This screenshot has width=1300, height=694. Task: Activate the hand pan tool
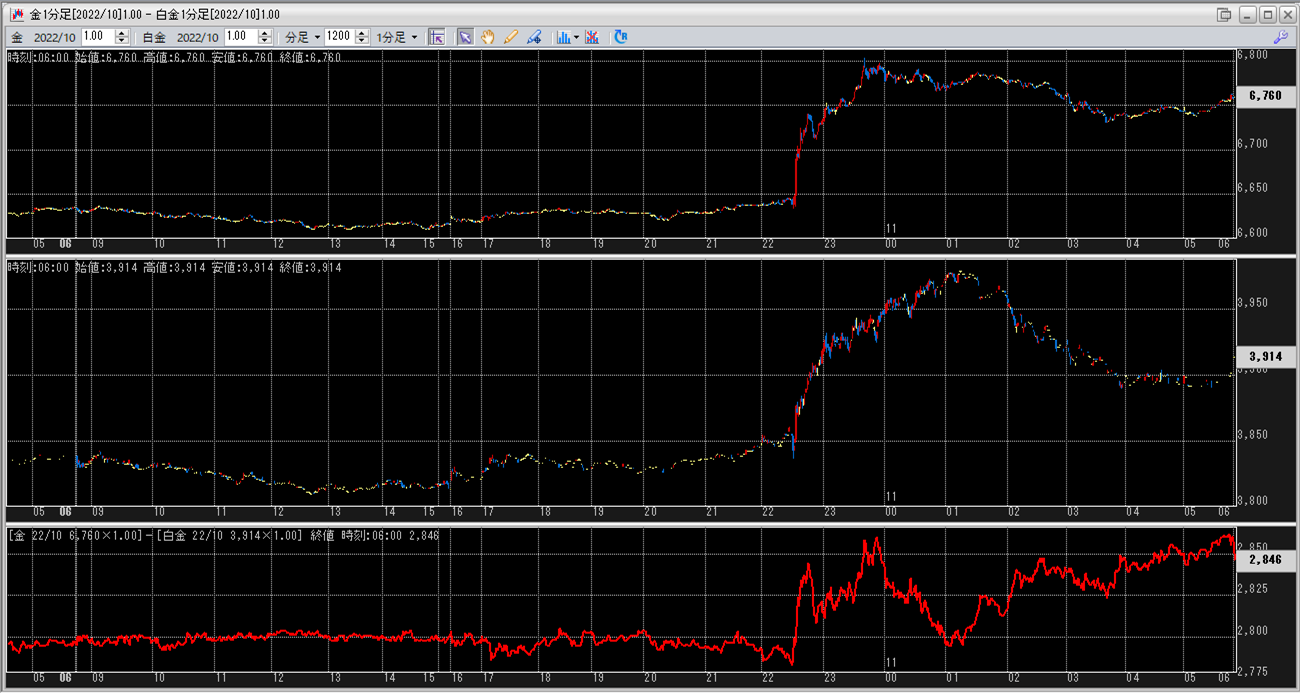(x=488, y=37)
